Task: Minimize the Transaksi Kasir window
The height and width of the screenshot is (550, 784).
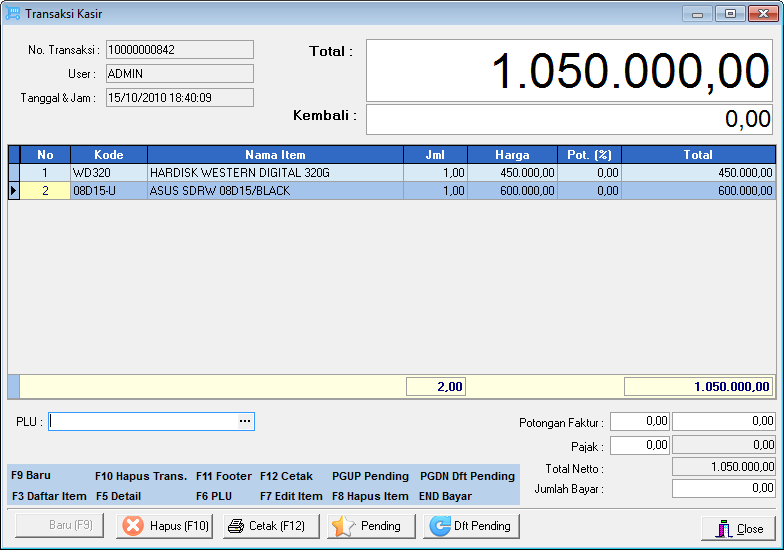Action: 698,14
